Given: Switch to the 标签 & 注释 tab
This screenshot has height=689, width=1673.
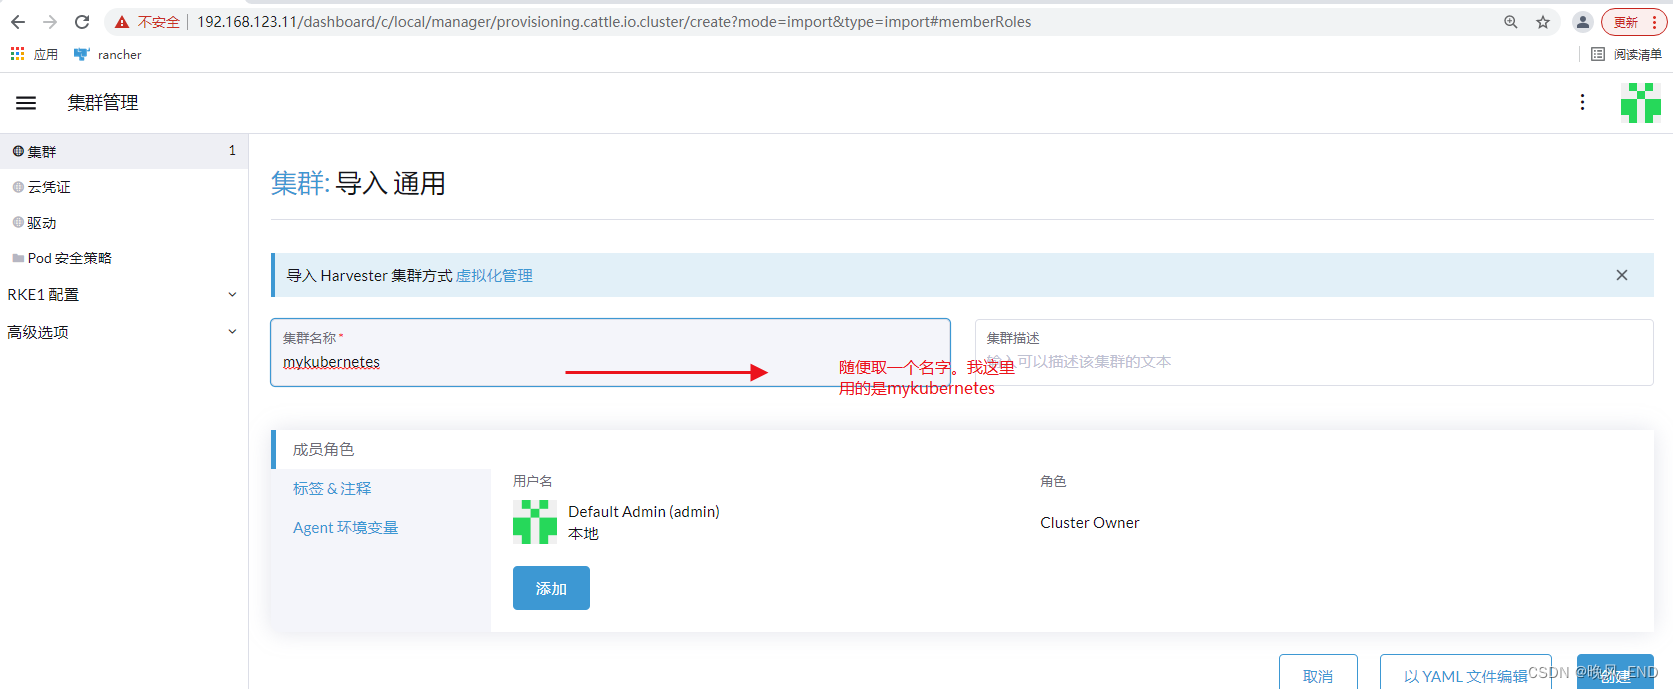Looking at the screenshot, I should [332, 488].
